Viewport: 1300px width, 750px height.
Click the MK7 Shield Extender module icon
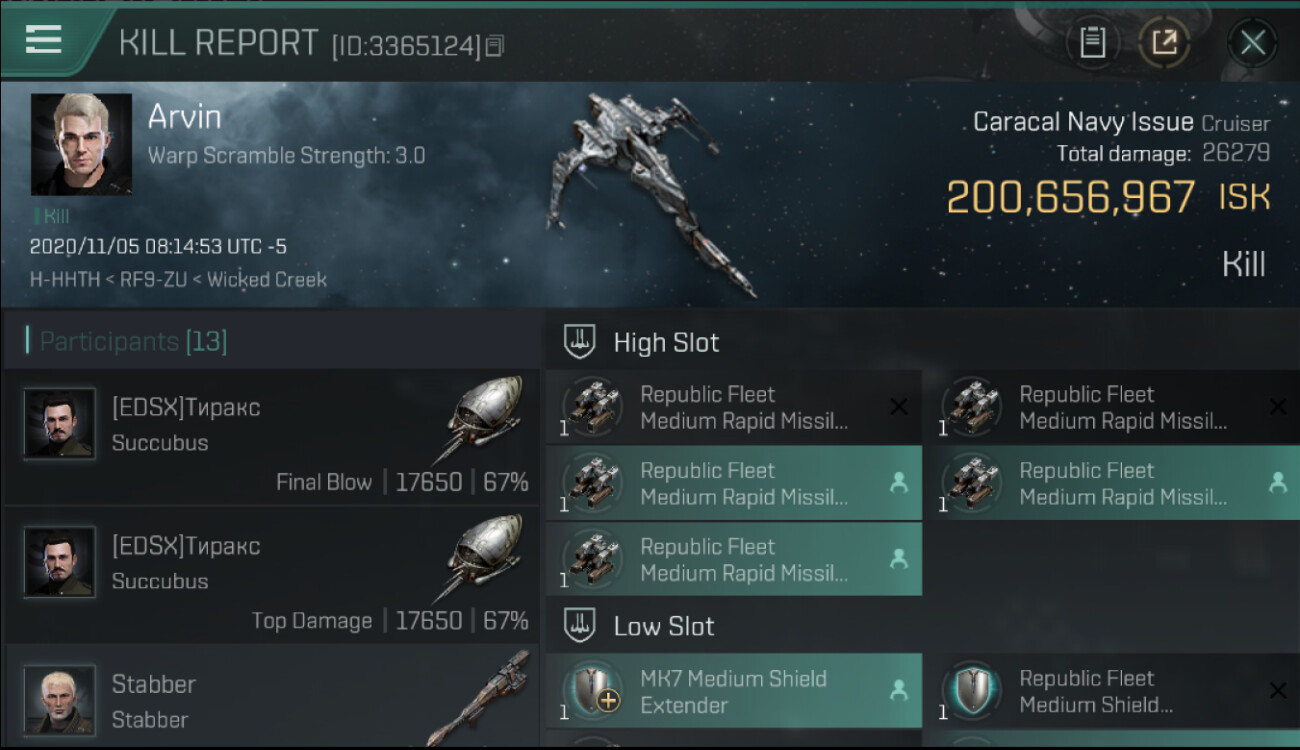click(592, 692)
